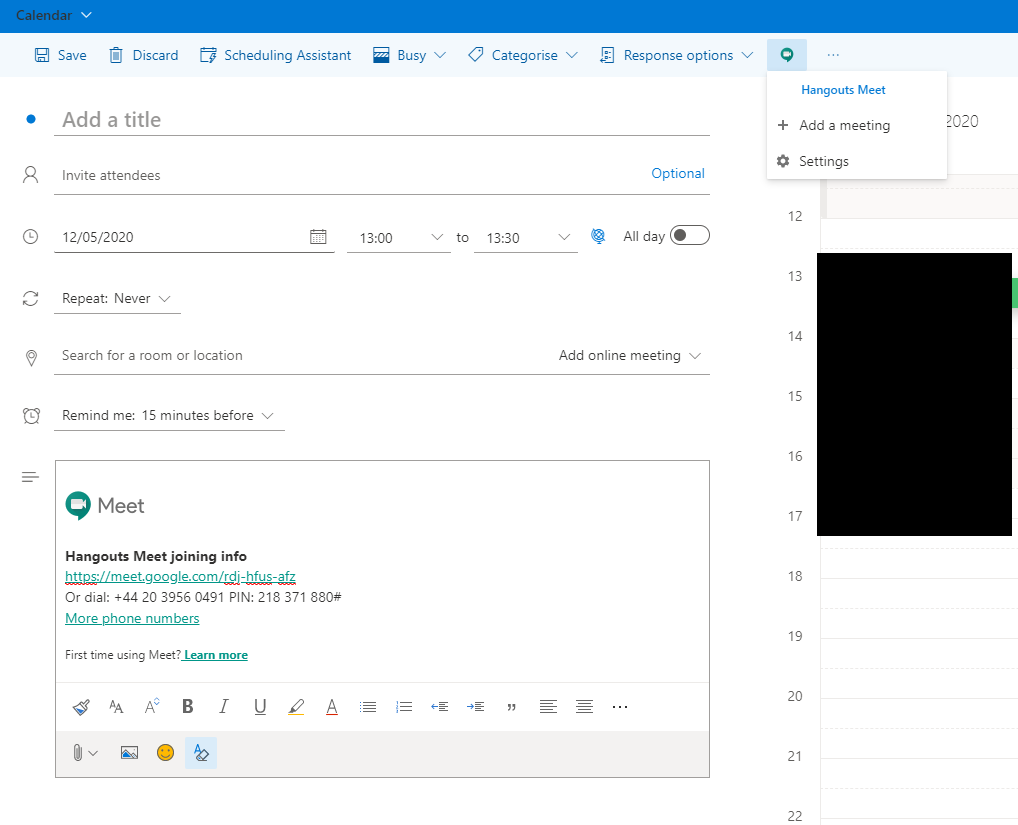This screenshot has width=1018, height=825.
Task: Open the meet.google.com meeting link
Action: coord(180,576)
